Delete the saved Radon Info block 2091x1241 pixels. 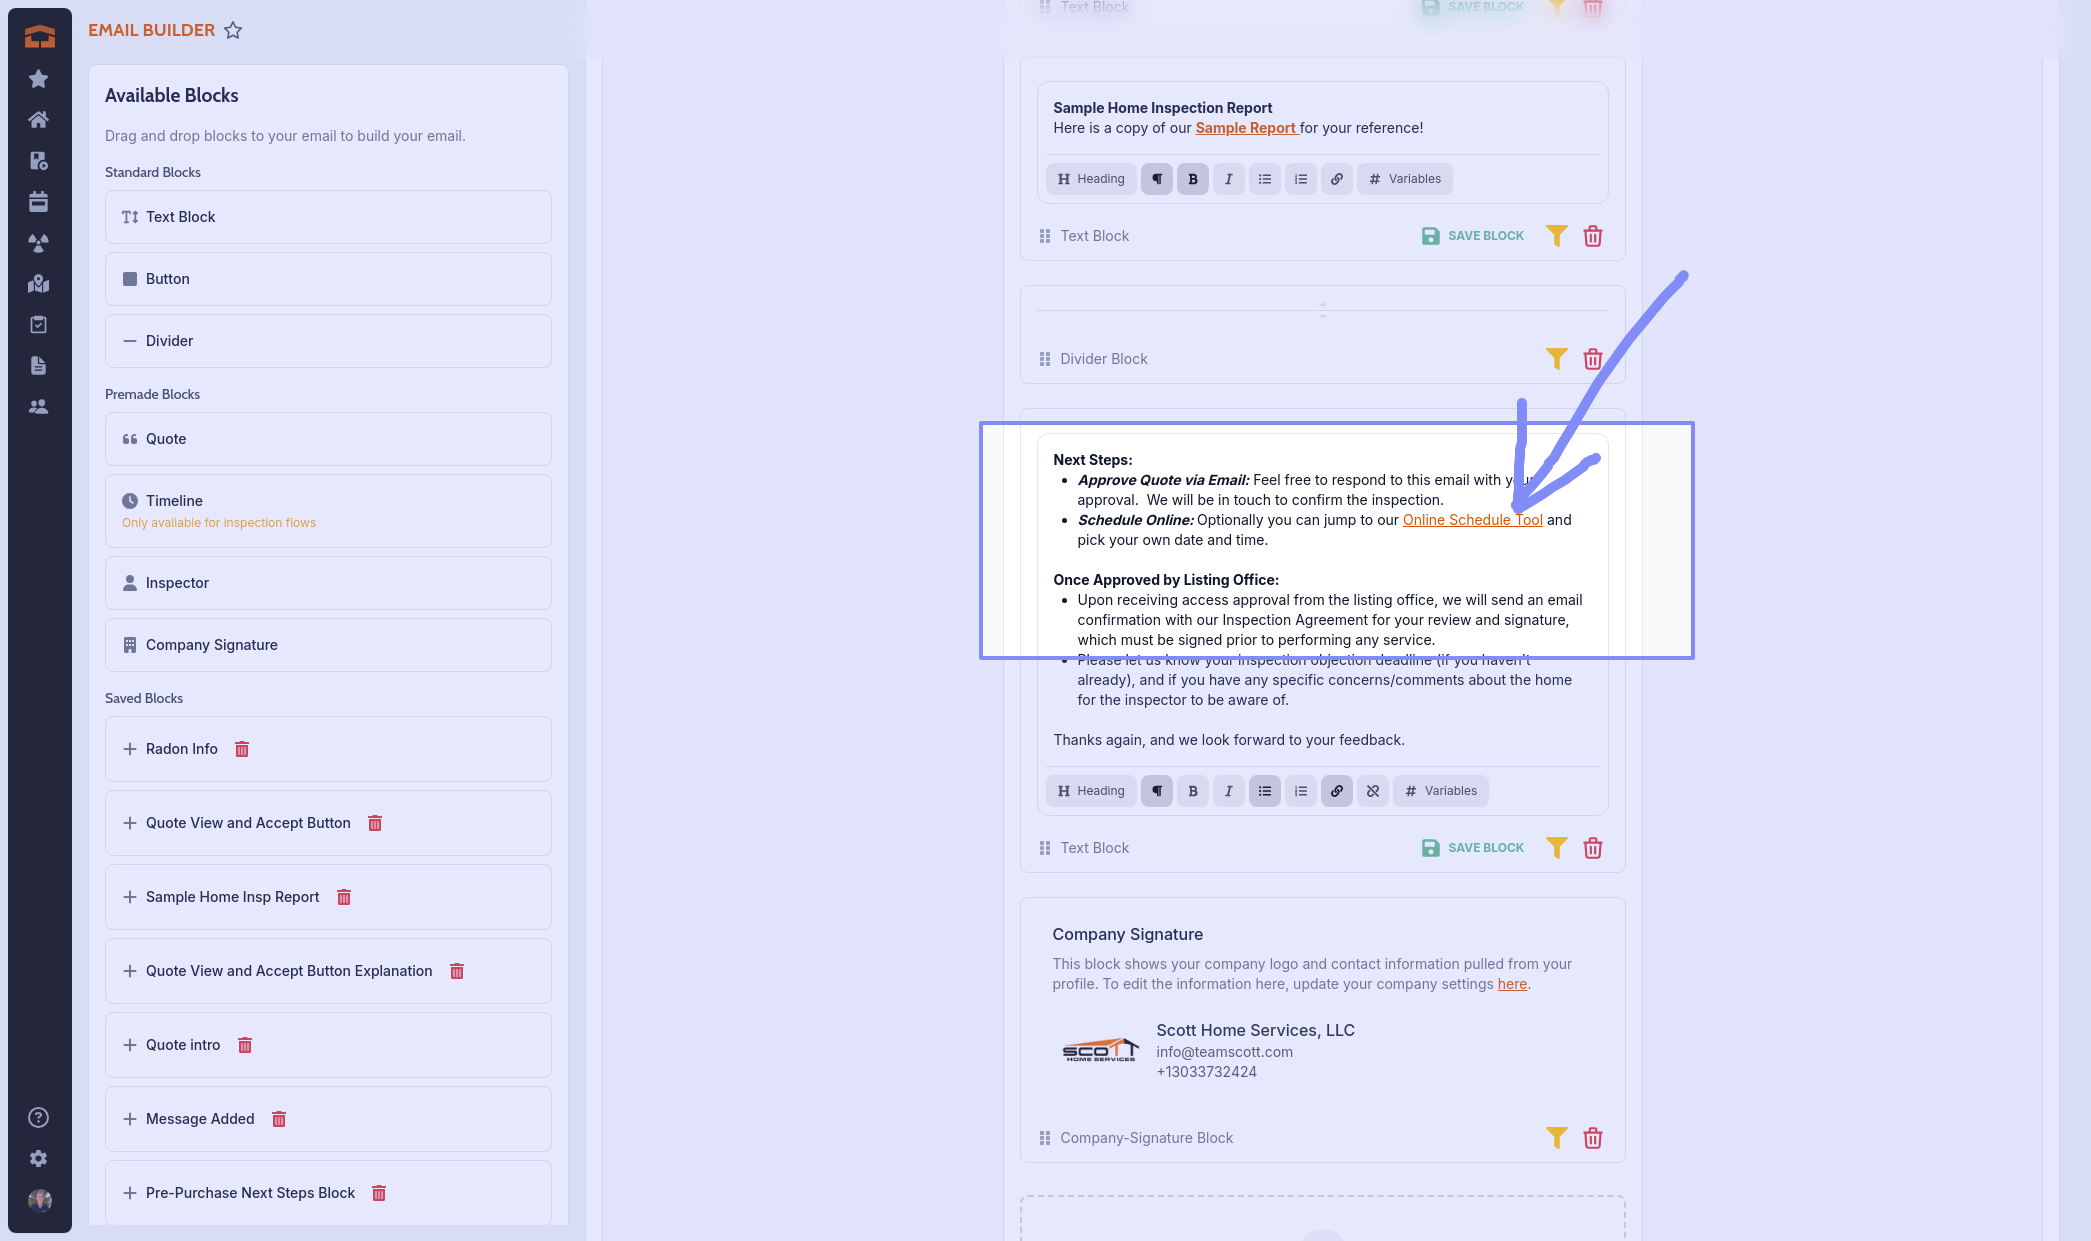point(242,749)
